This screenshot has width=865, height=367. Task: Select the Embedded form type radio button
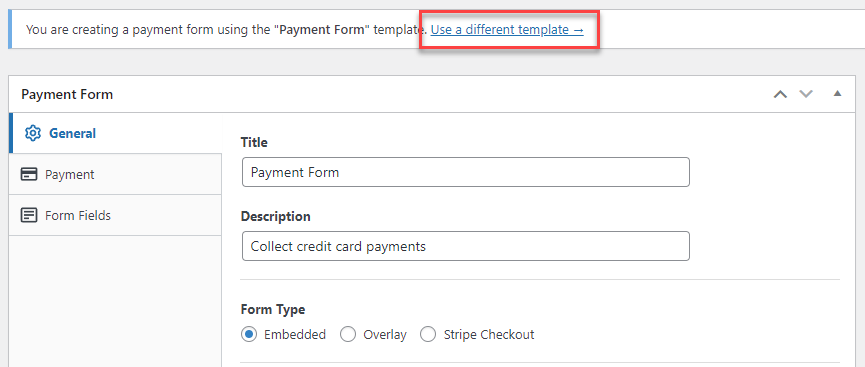tap(249, 334)
